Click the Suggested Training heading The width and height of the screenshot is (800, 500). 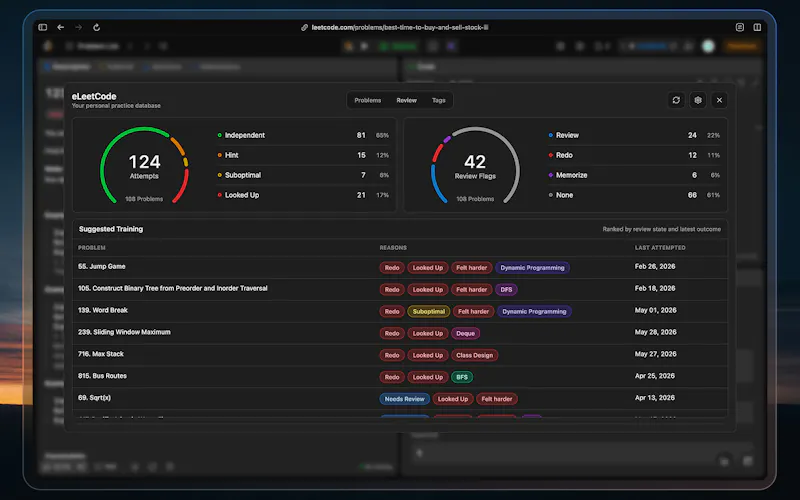(x=111, y=229)
